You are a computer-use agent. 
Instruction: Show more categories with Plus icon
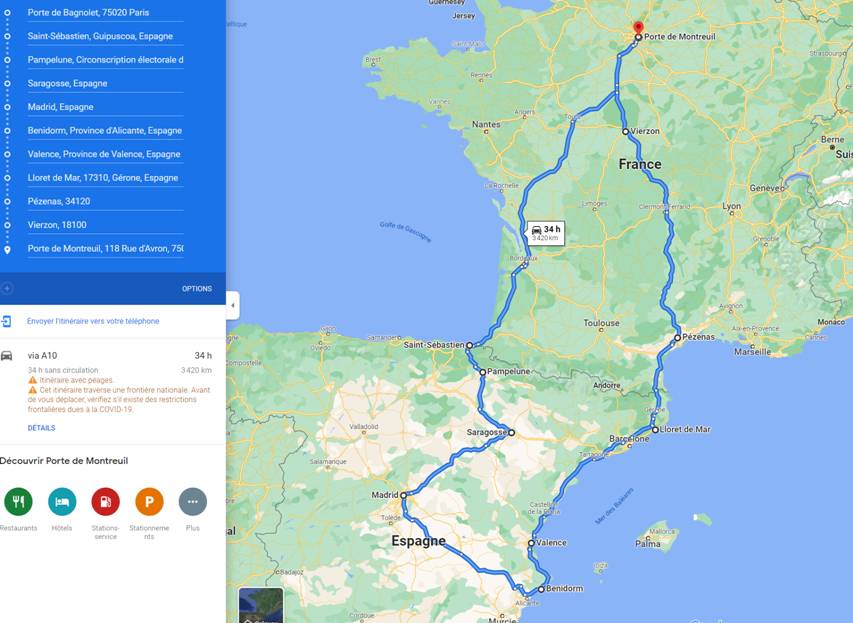[x=193, y=502]
